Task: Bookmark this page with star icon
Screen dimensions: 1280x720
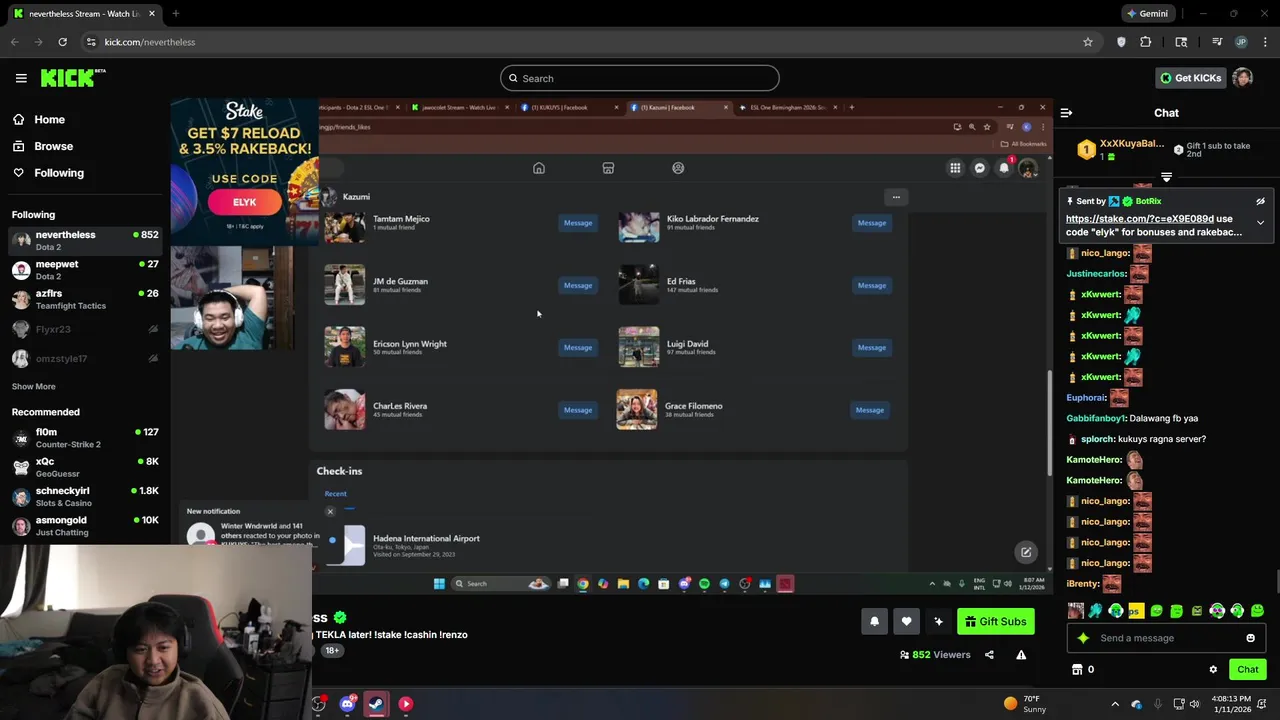Action: coord(1088,42)
